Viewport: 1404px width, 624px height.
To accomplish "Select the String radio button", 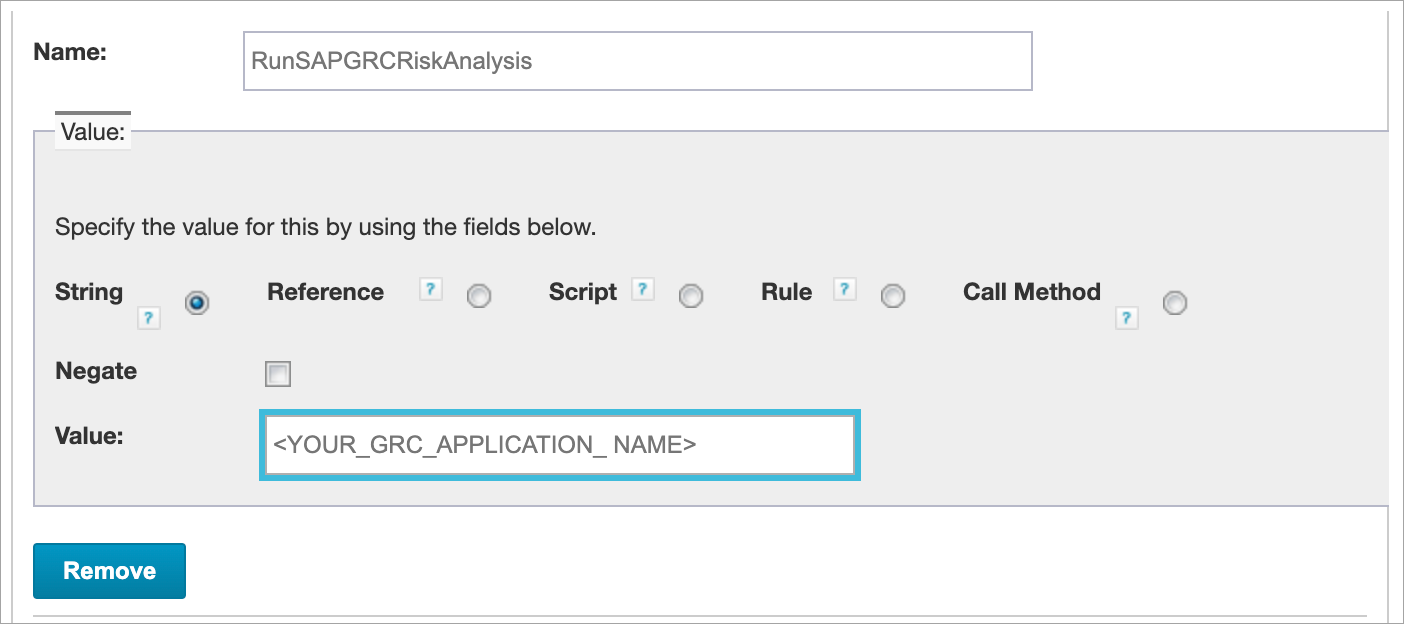I will pos(197,303).
